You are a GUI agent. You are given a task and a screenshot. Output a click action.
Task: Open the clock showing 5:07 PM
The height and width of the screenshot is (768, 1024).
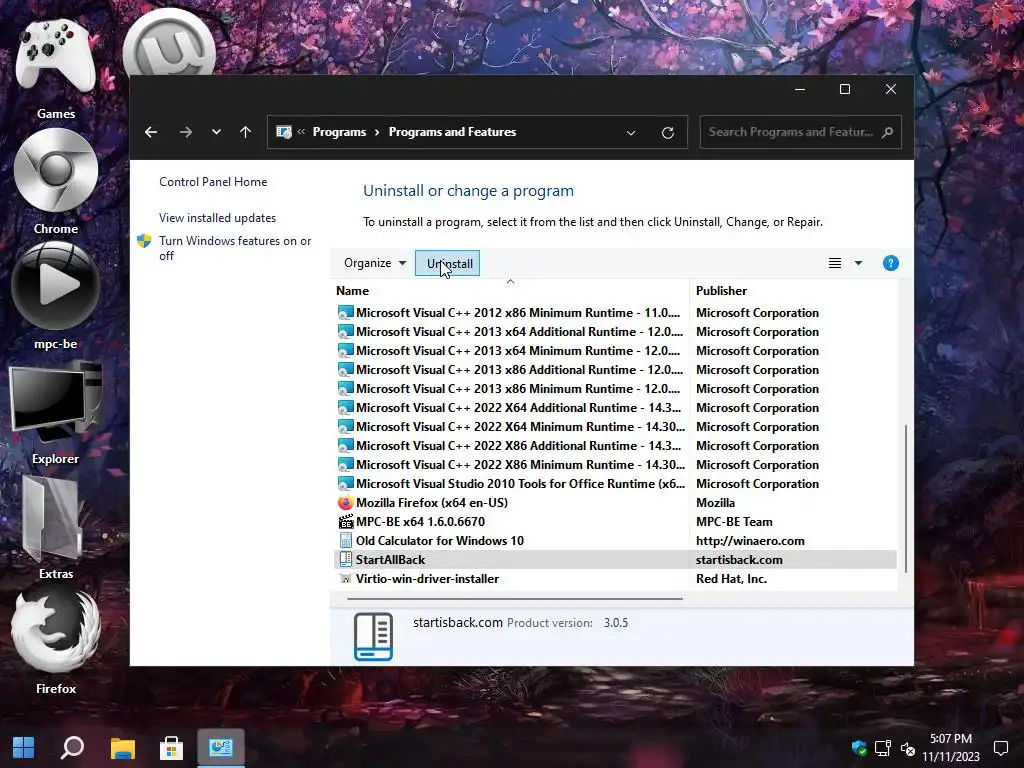(951, 748)
